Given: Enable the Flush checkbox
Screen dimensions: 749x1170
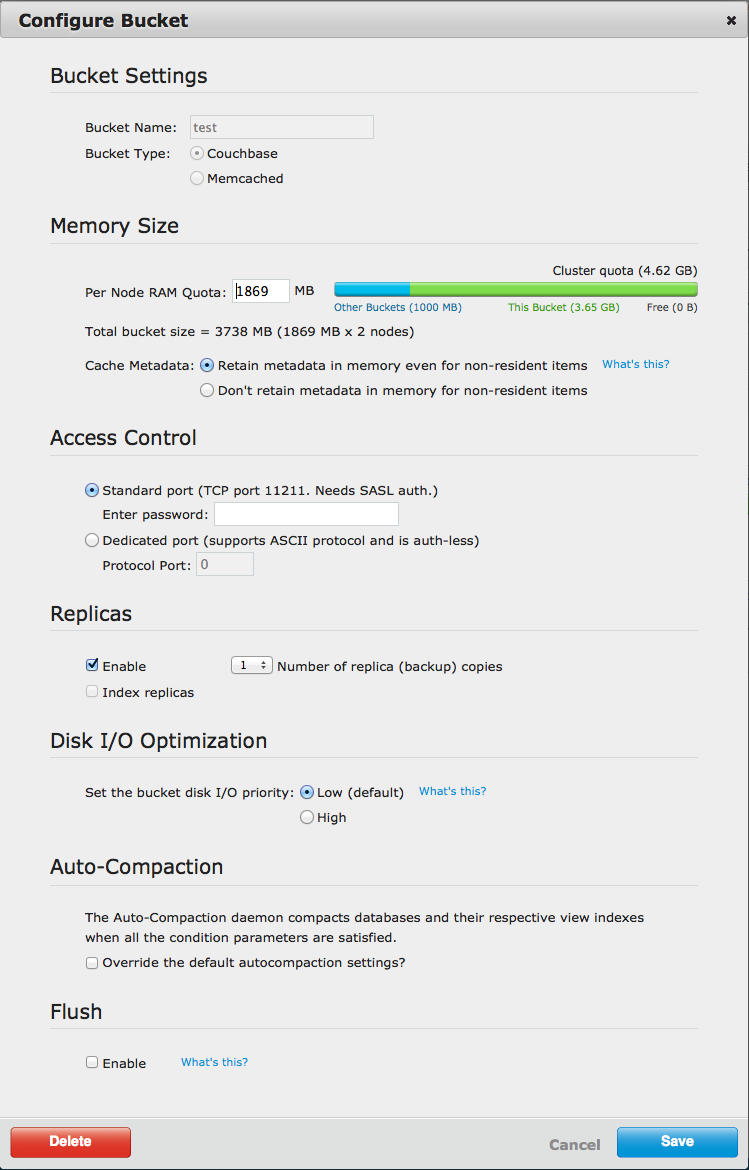Looking at the screenshot, I should click(x=92, y=1062).
